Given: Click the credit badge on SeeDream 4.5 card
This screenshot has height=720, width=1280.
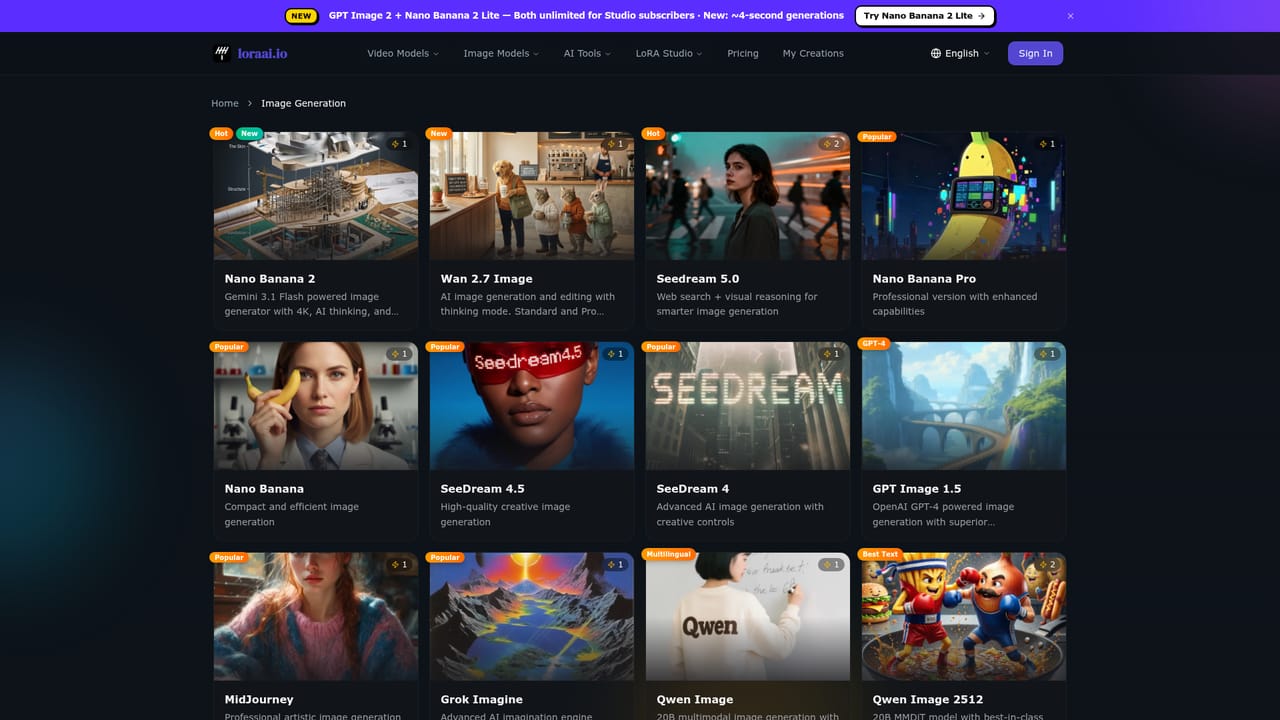Looking at the screenshot, I should [615, 354].
